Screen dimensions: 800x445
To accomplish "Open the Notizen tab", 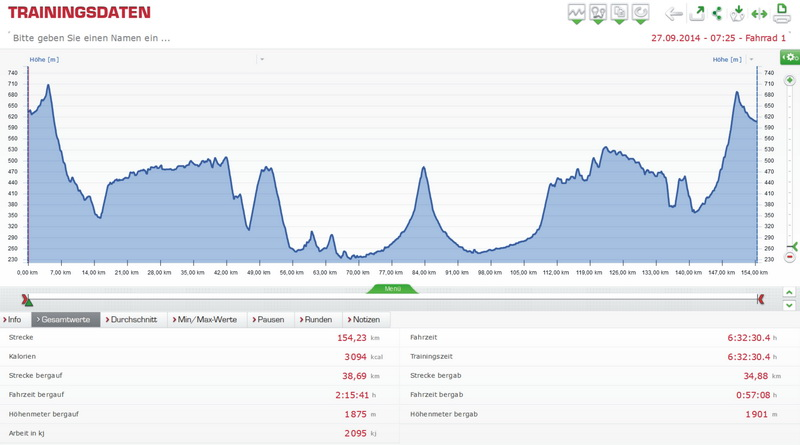I will click(x=363, y=320).
